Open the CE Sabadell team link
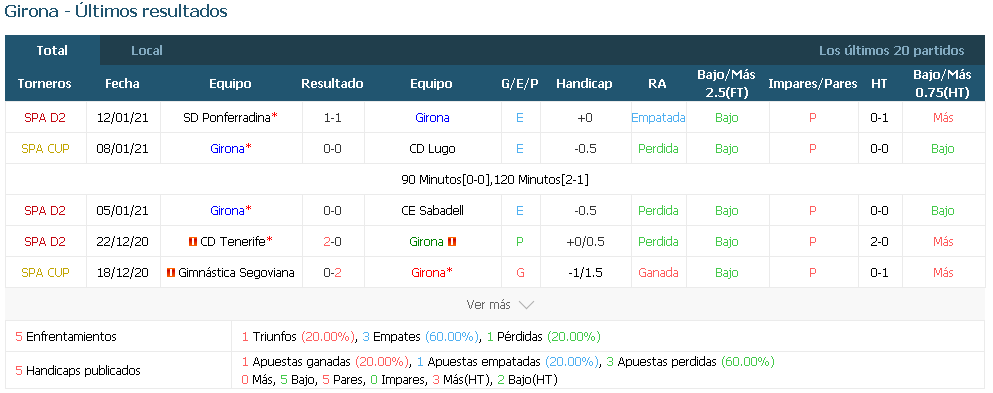 pos(432,211)
